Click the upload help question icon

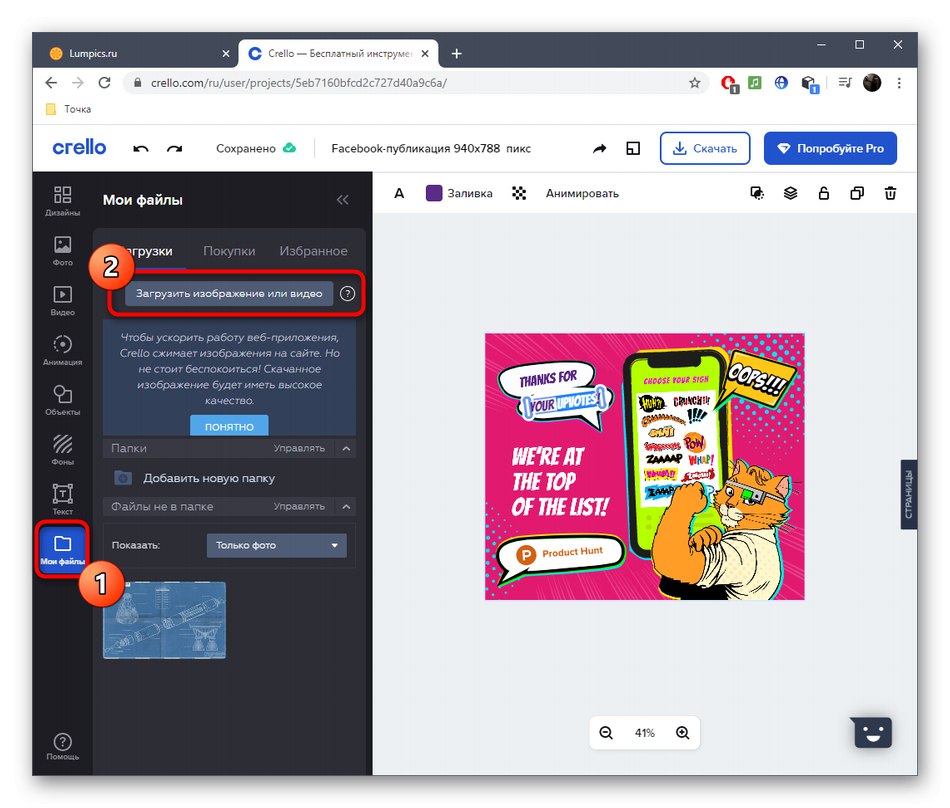click(x=347, y=294)
